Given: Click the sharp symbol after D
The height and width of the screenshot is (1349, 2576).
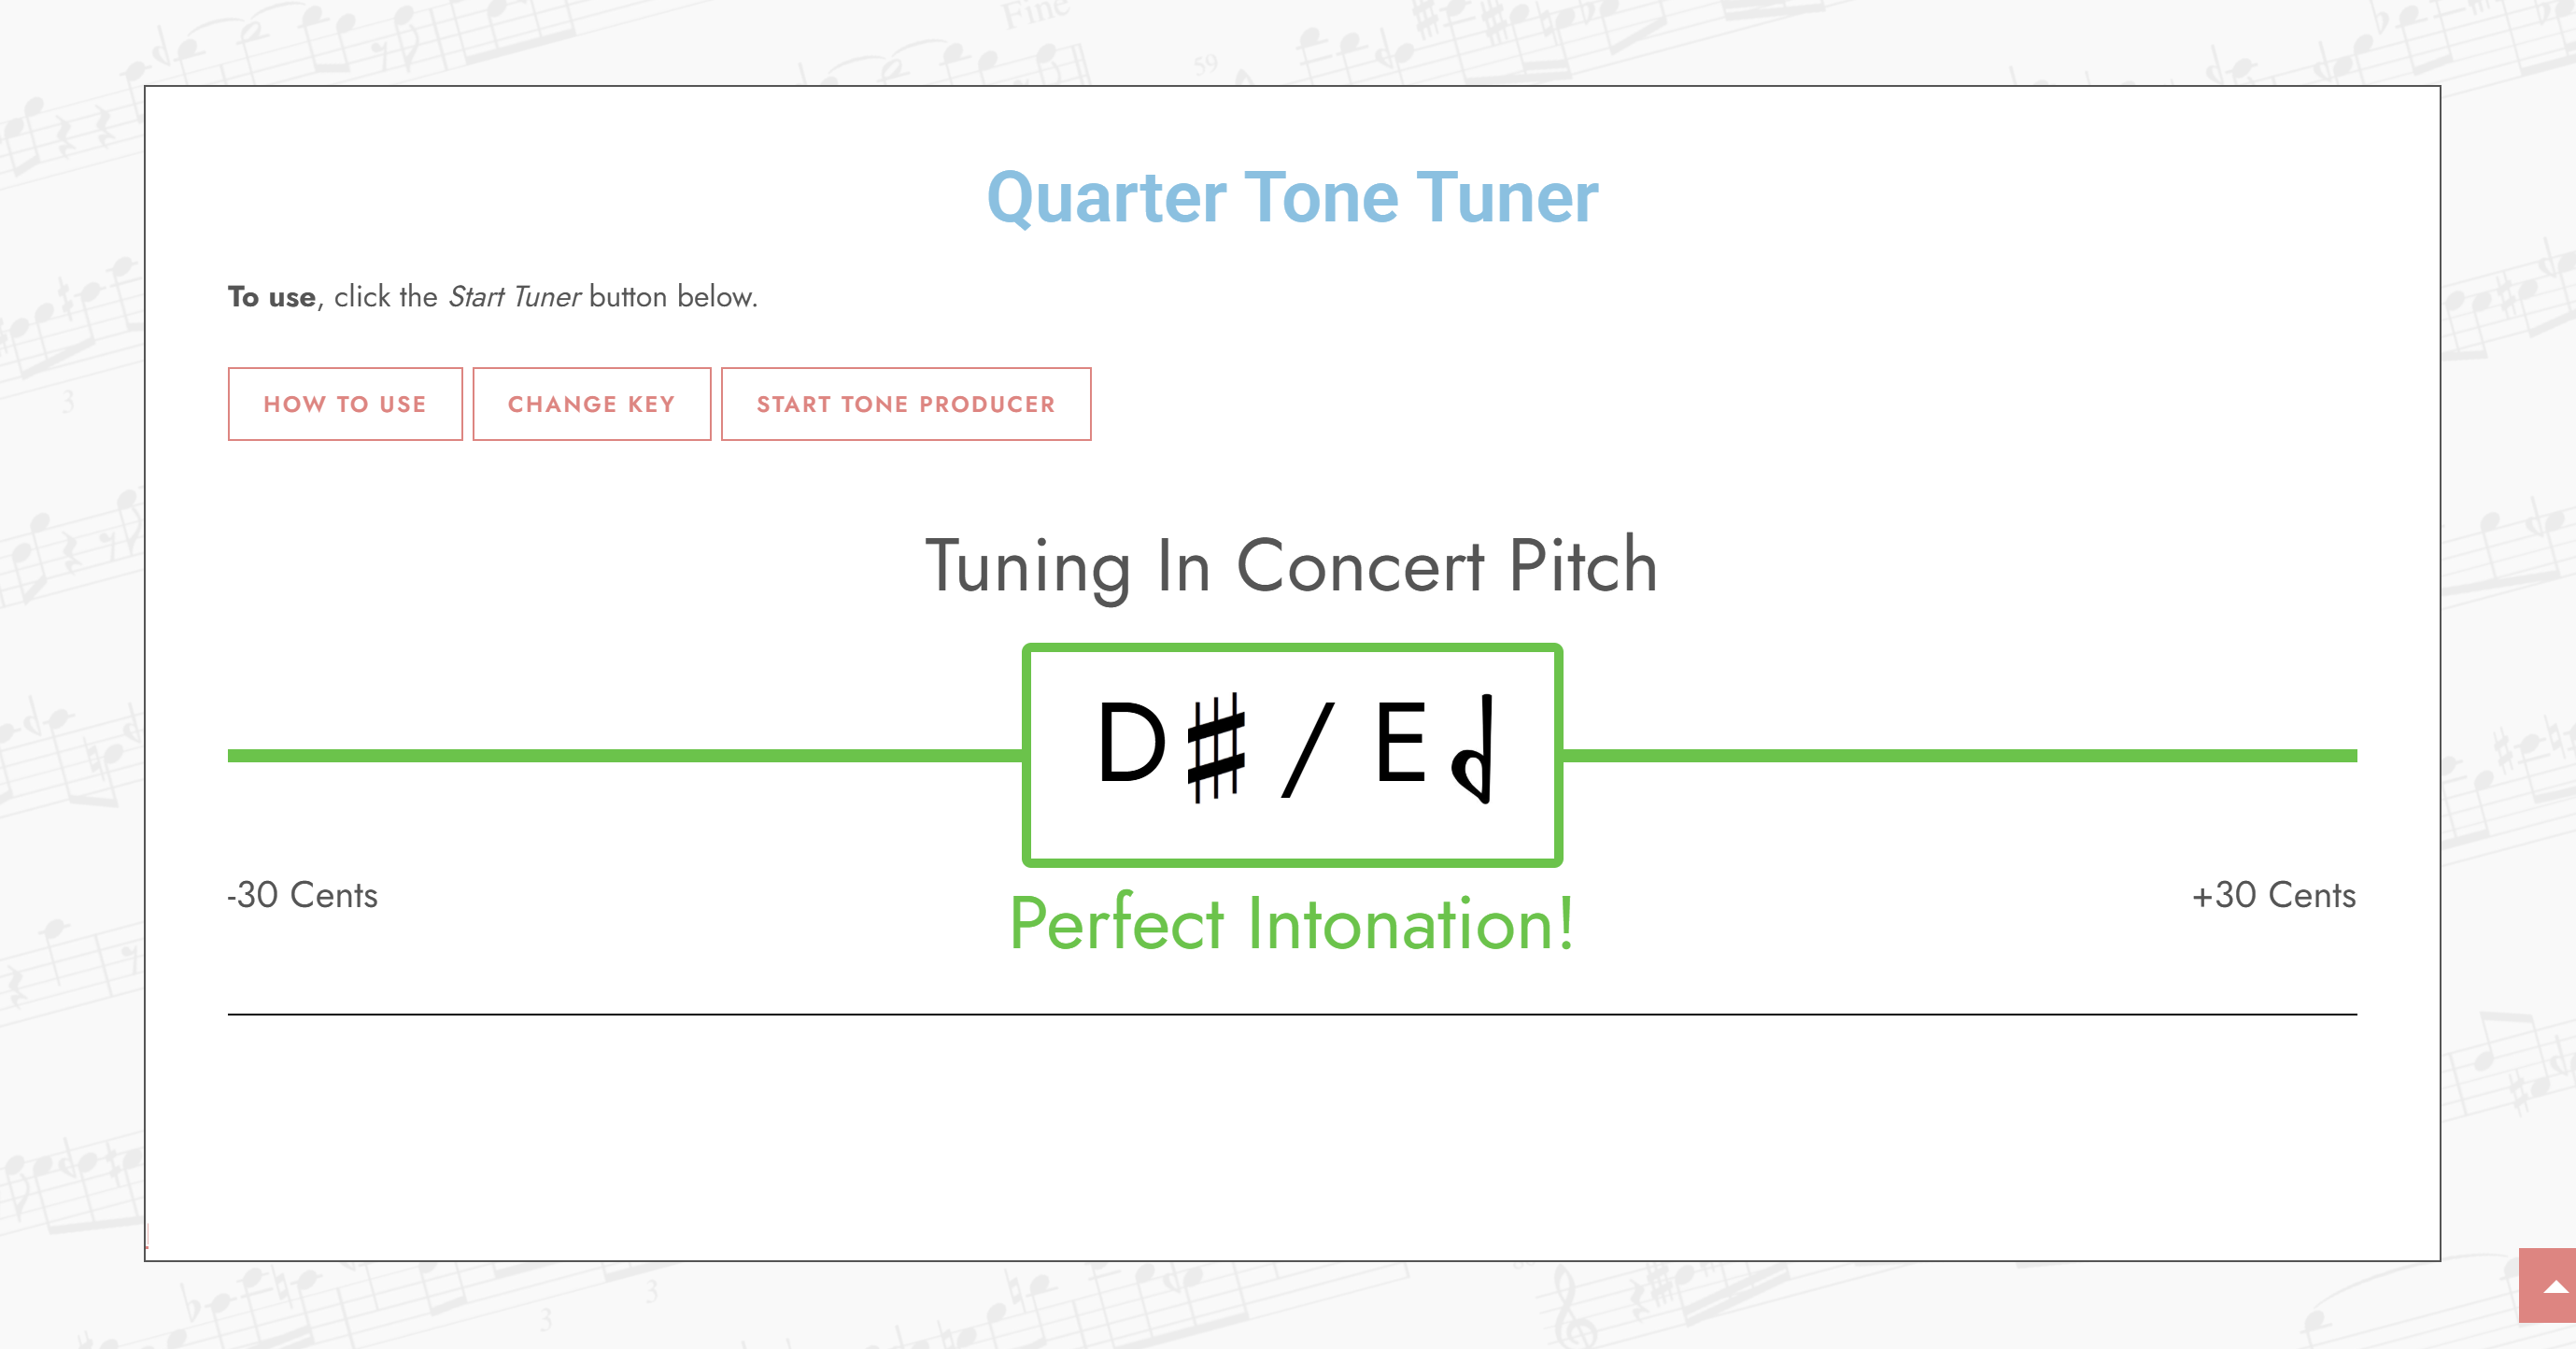Looking at the screenshot, I should [1216, 747].
